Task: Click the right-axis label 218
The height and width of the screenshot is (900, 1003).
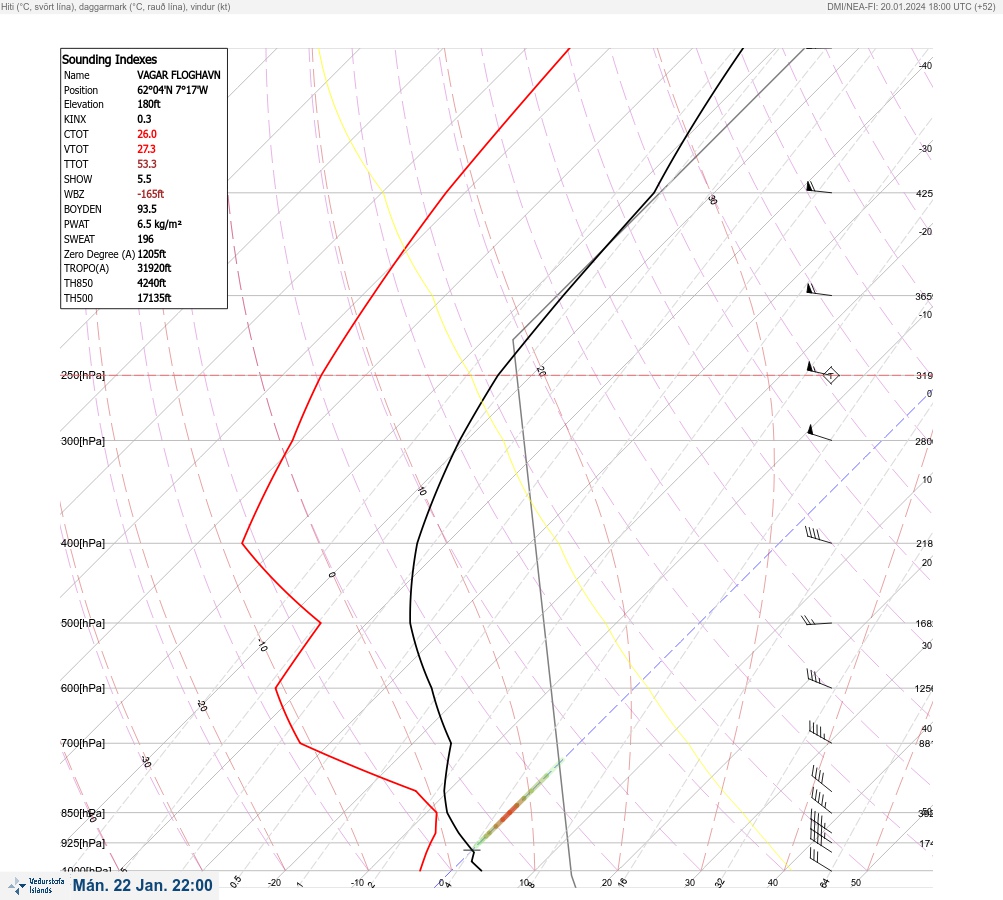Action: [x=924, y=544]
